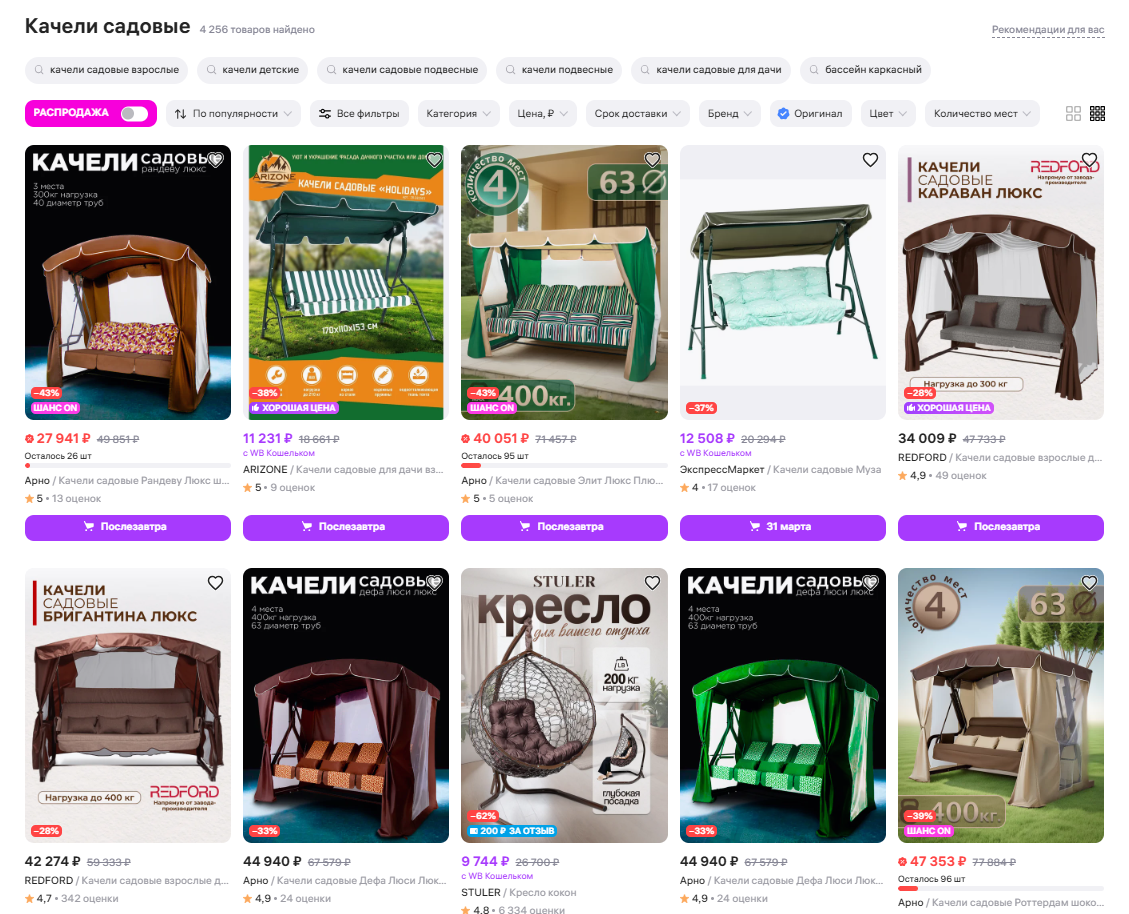Select качели детские search suggestion
Image resolution: width=1129 pixels, height=914 pixels.
tap(253, 70)
